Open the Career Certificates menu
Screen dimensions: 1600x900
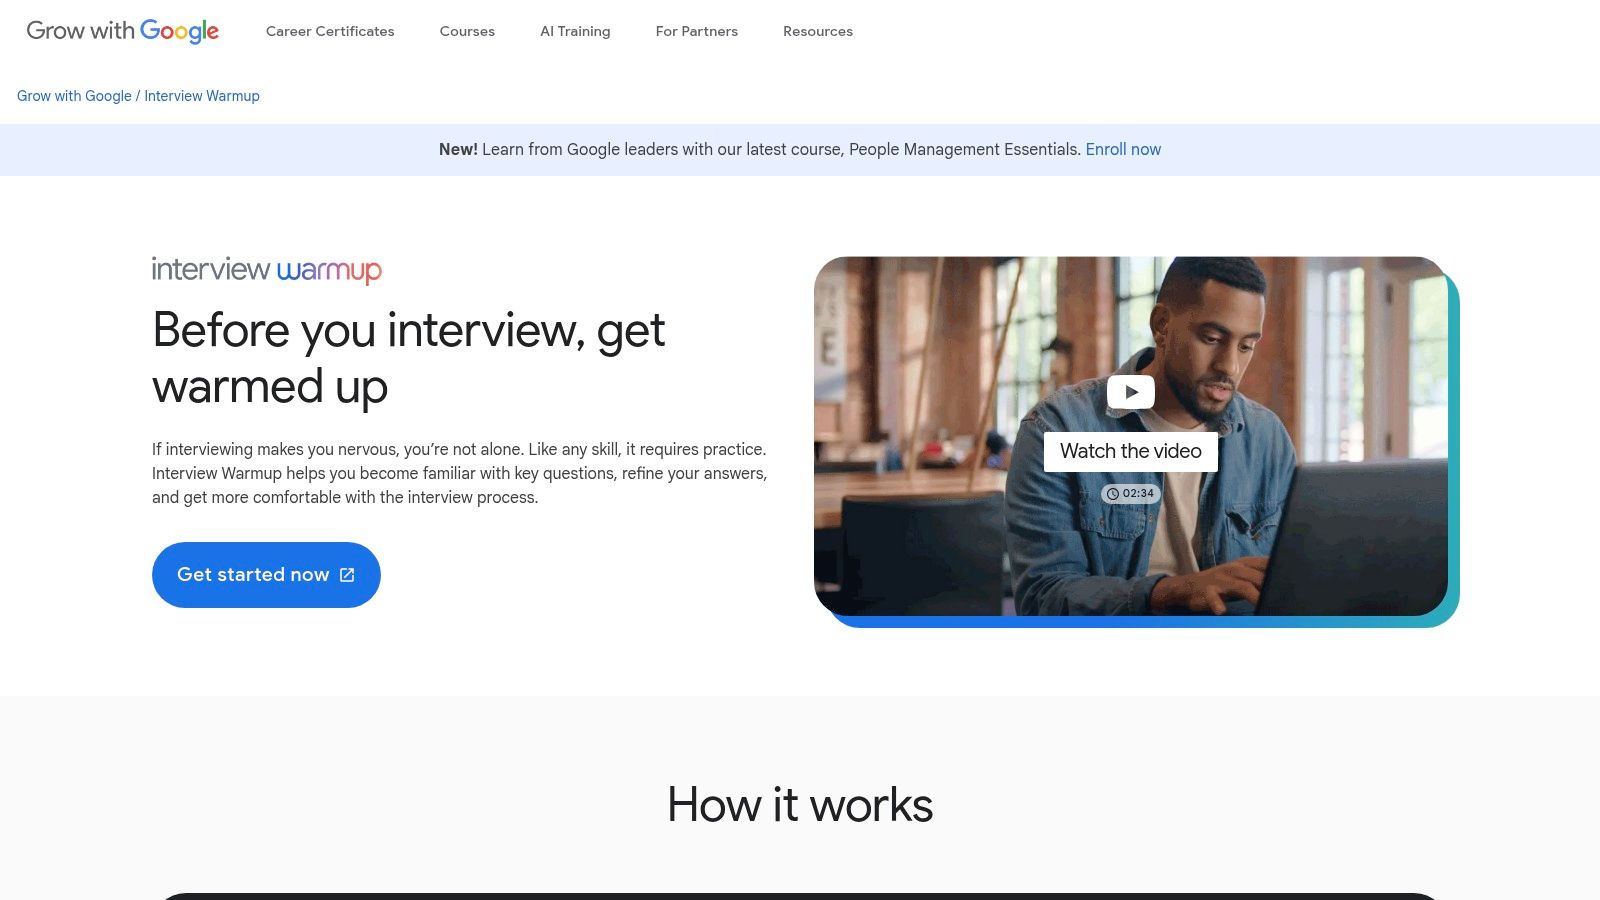click(329, 31)
